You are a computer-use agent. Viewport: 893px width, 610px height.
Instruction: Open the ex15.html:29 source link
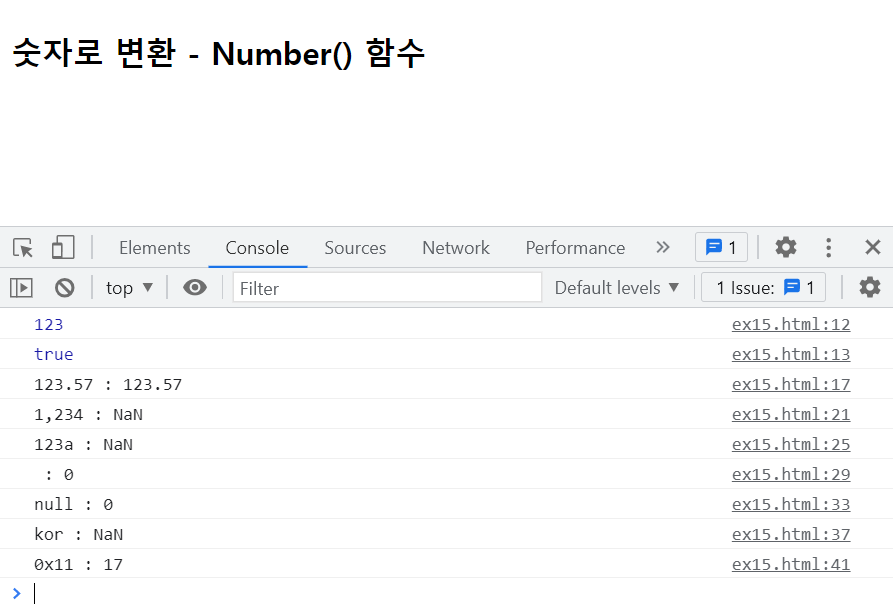click(x=790, y=474)
